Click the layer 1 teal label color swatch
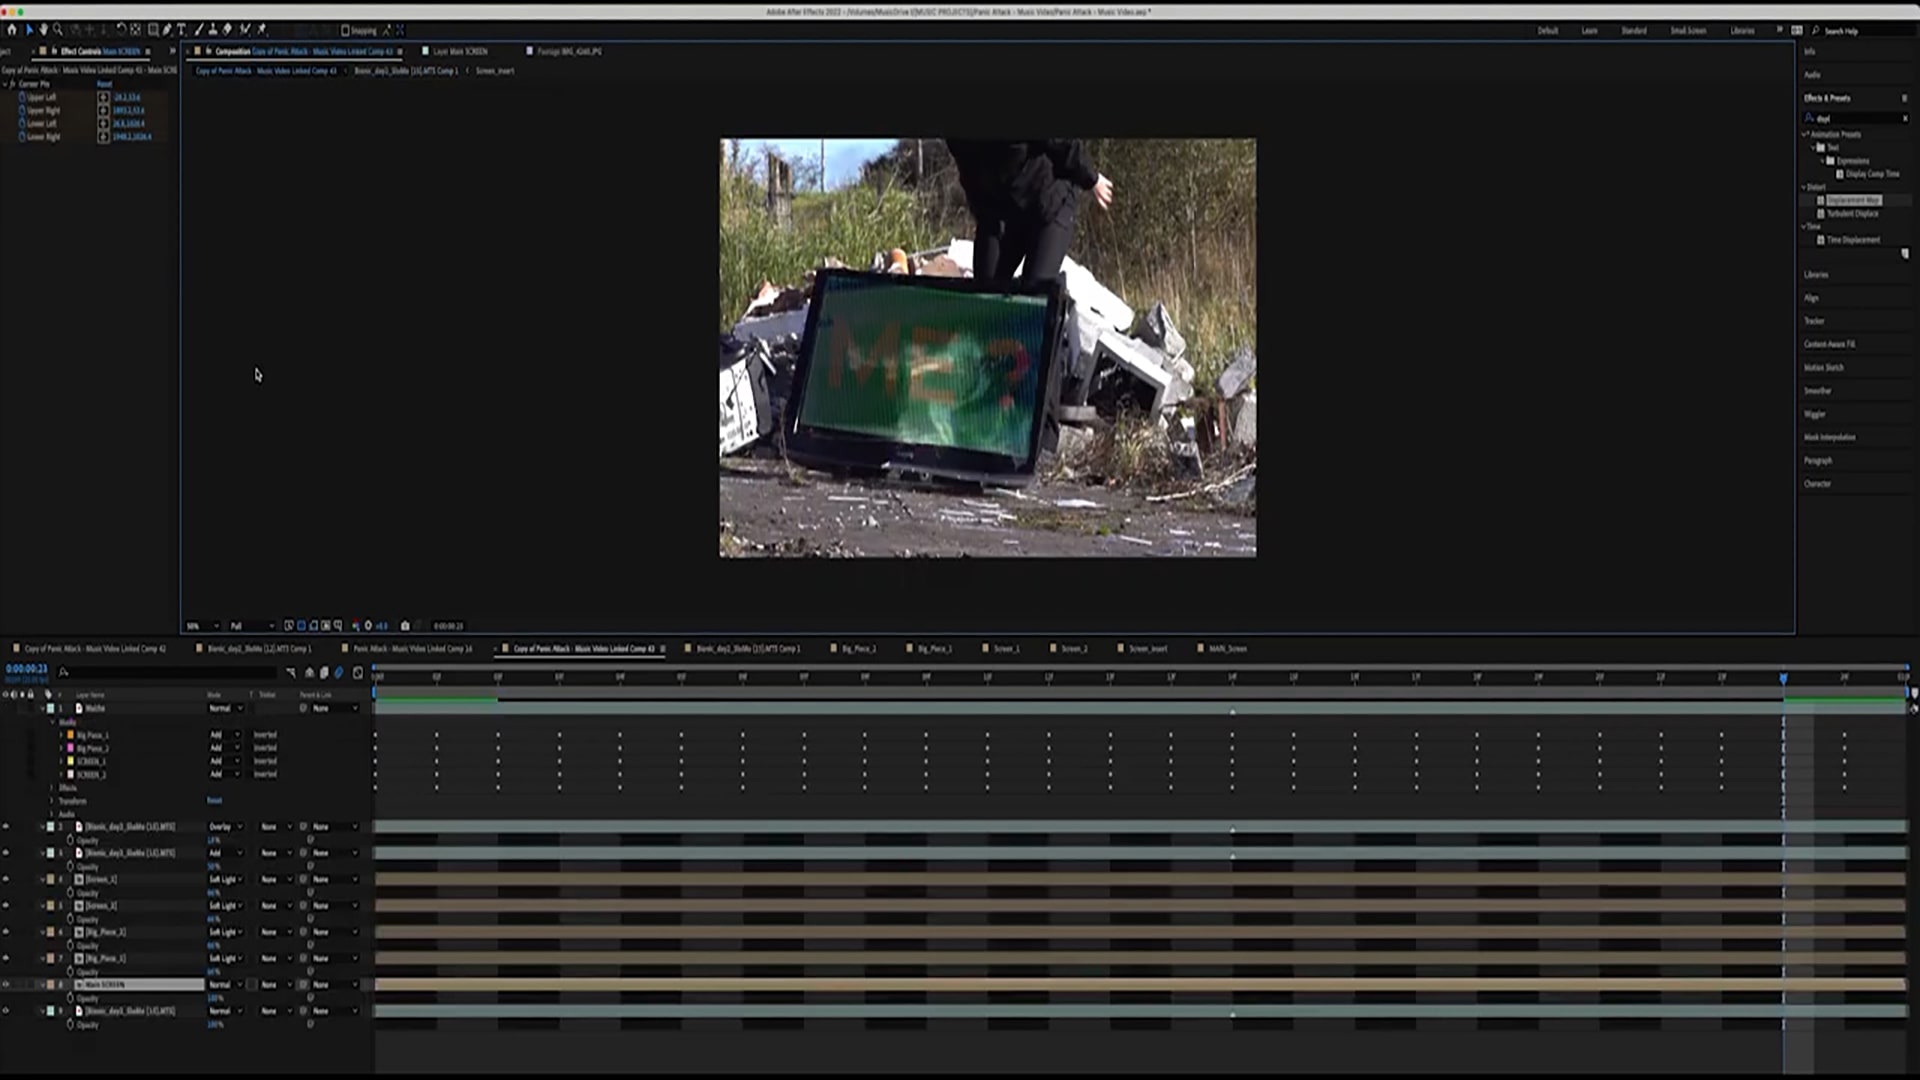This screenshot has width=1920, height=1080. coord(51,708)
